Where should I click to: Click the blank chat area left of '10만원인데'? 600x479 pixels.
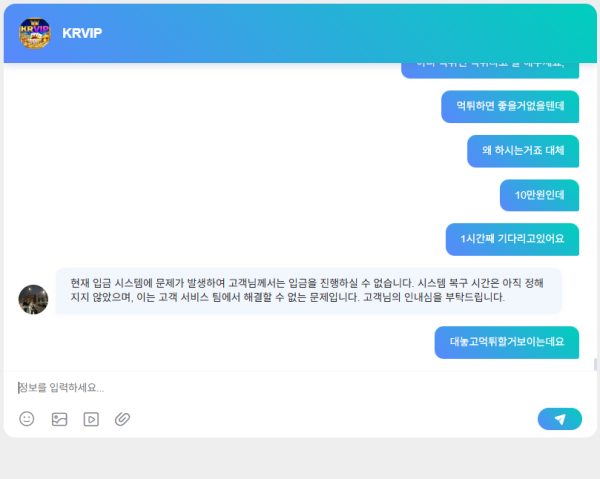pyautogui.click(x=250, y=194)
